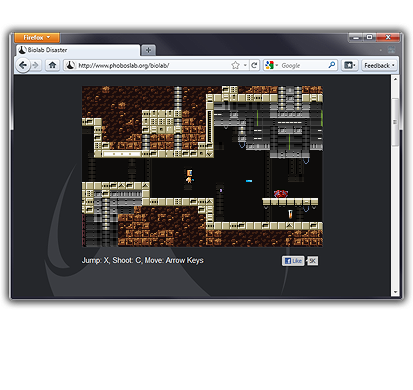Click the Biolab Disaster game canvas
The width and height of the screenshot is (413, 390).
(x=202, y=166)
